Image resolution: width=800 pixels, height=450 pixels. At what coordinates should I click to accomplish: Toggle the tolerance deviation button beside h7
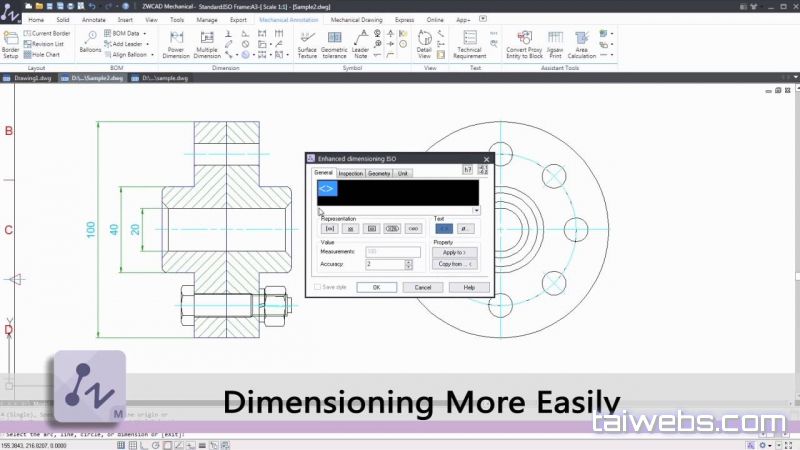click(484, 170)
